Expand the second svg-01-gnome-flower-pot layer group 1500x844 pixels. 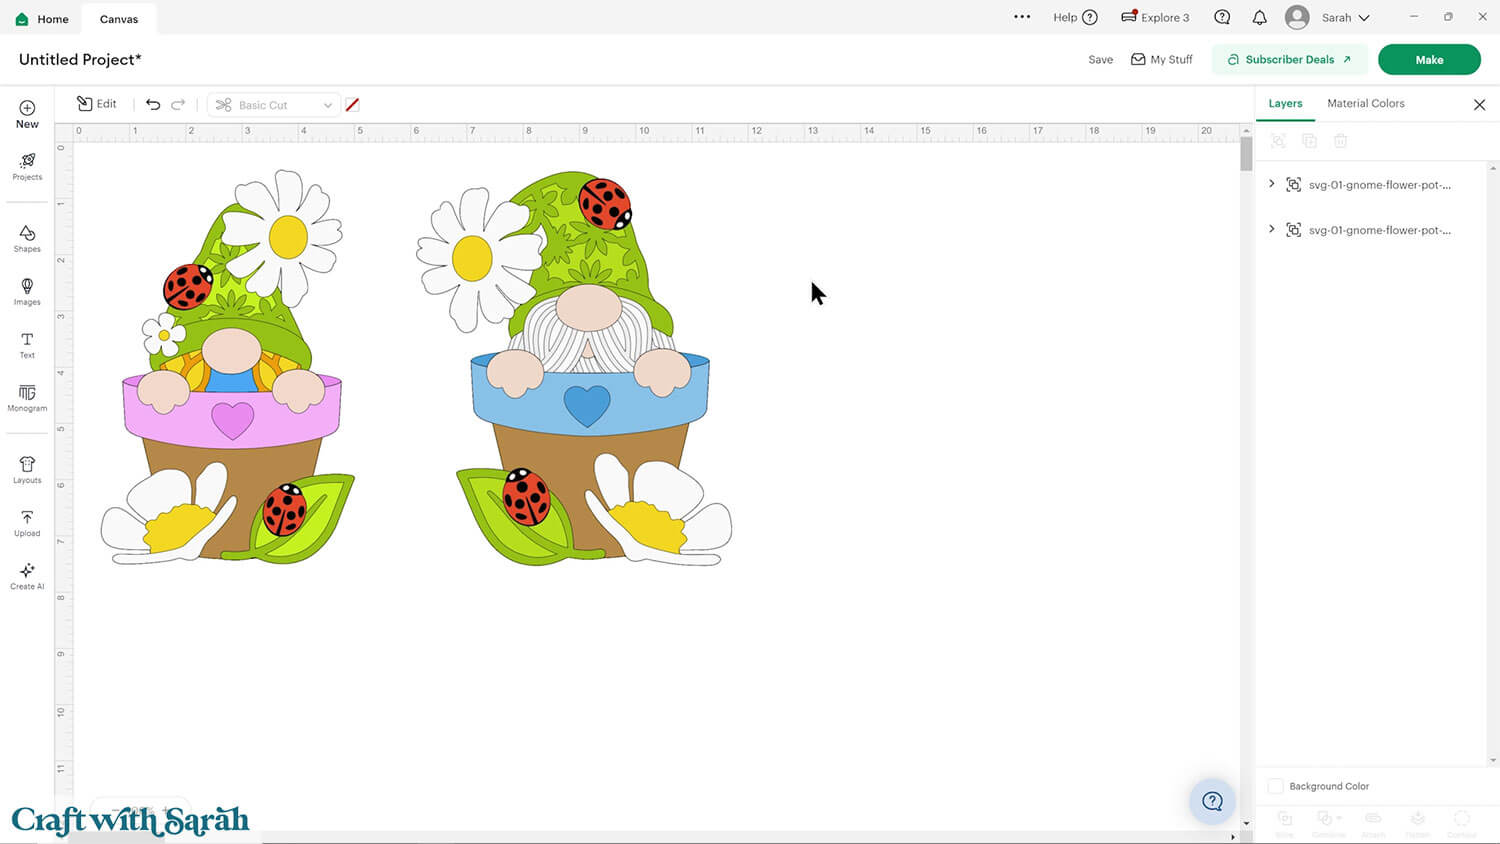[1272, 229]
